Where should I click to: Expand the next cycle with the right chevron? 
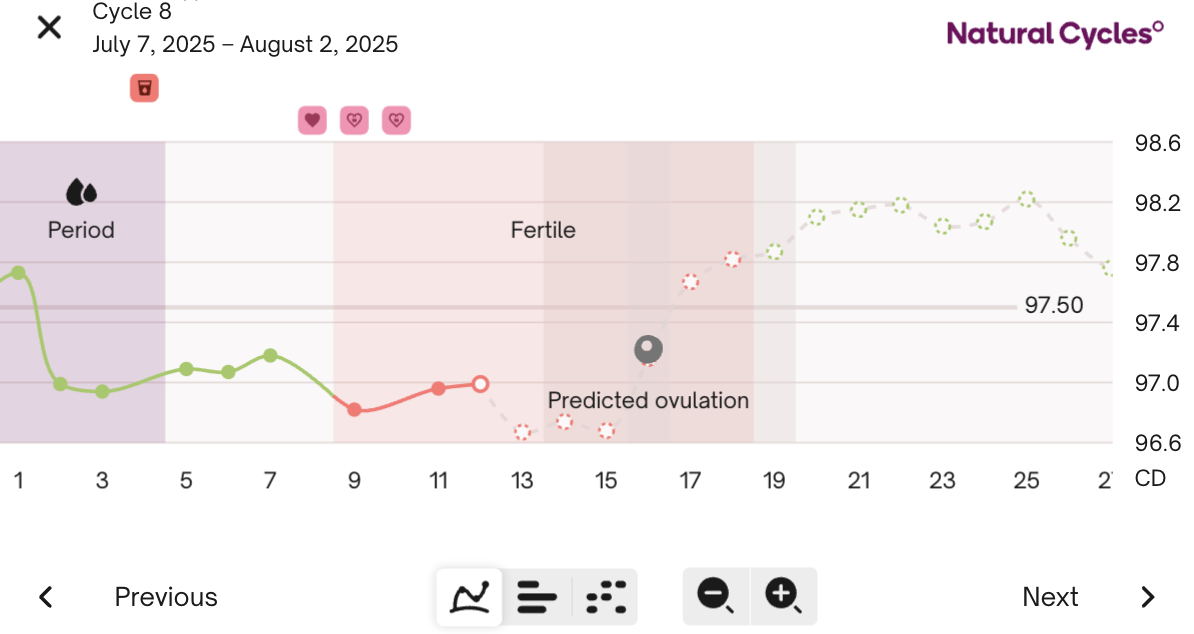[1148, 596]
